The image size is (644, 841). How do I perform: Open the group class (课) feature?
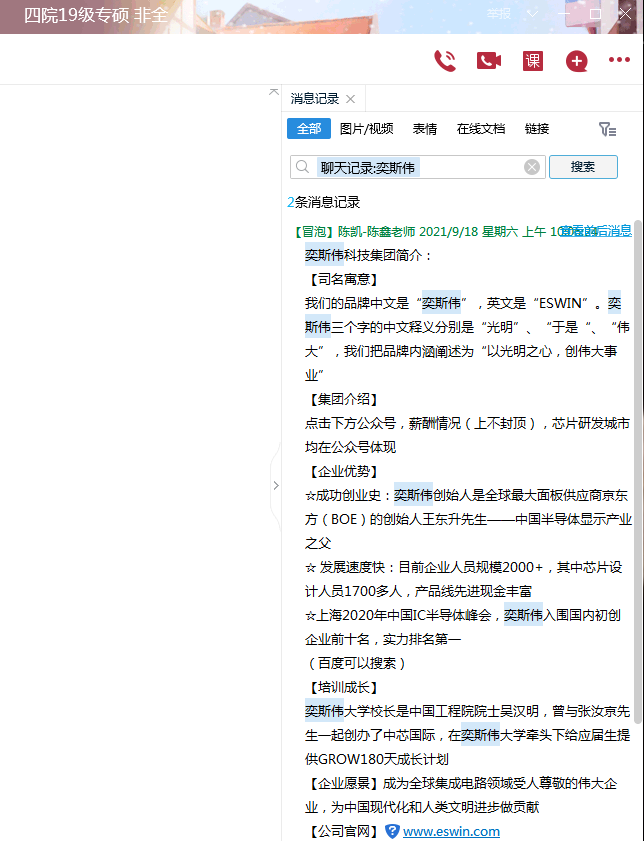pos(532,61)
